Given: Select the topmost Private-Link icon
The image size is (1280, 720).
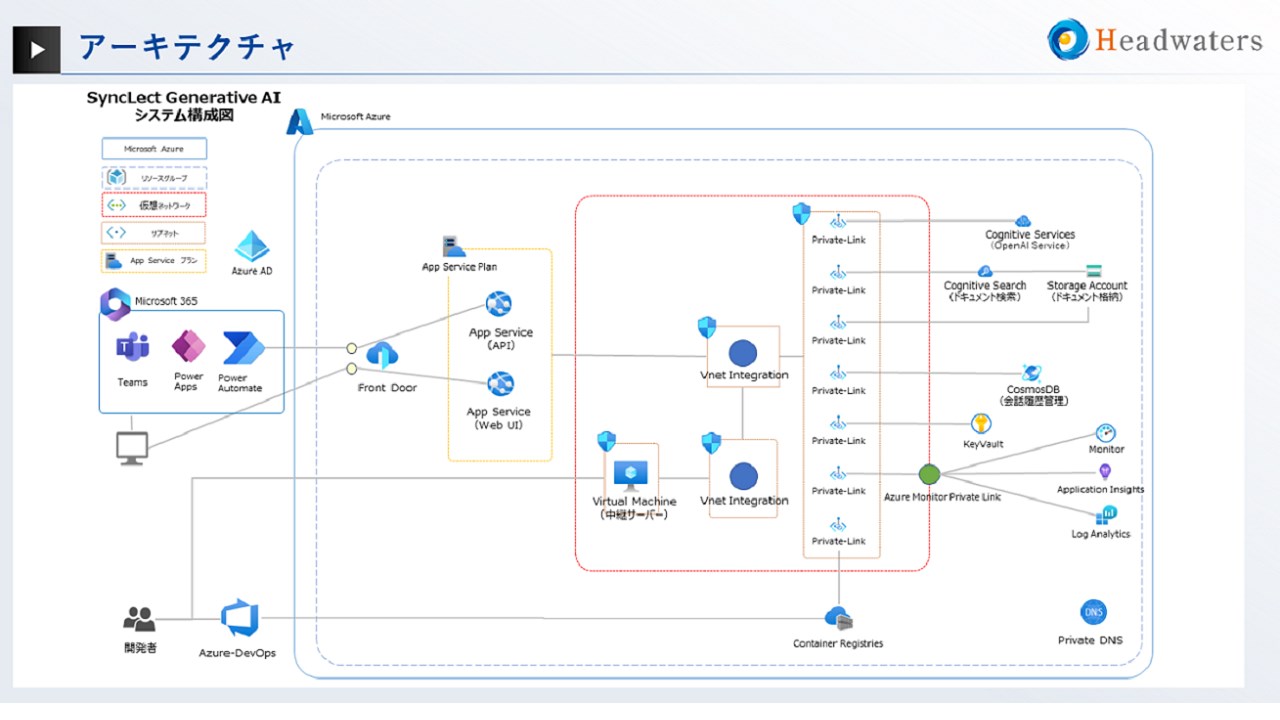Looking at the screenshot, I should click(838, 221).
